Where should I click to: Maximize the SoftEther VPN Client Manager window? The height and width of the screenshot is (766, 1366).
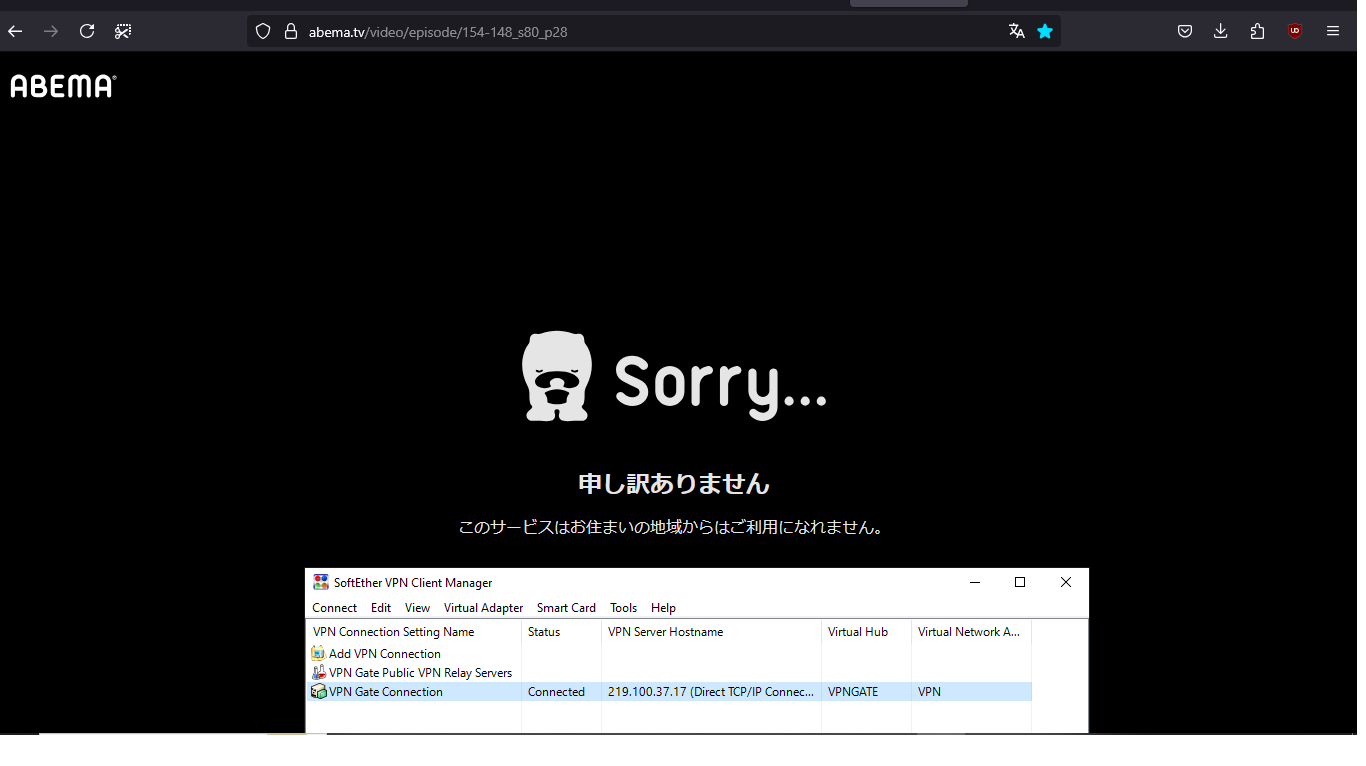1020,582
